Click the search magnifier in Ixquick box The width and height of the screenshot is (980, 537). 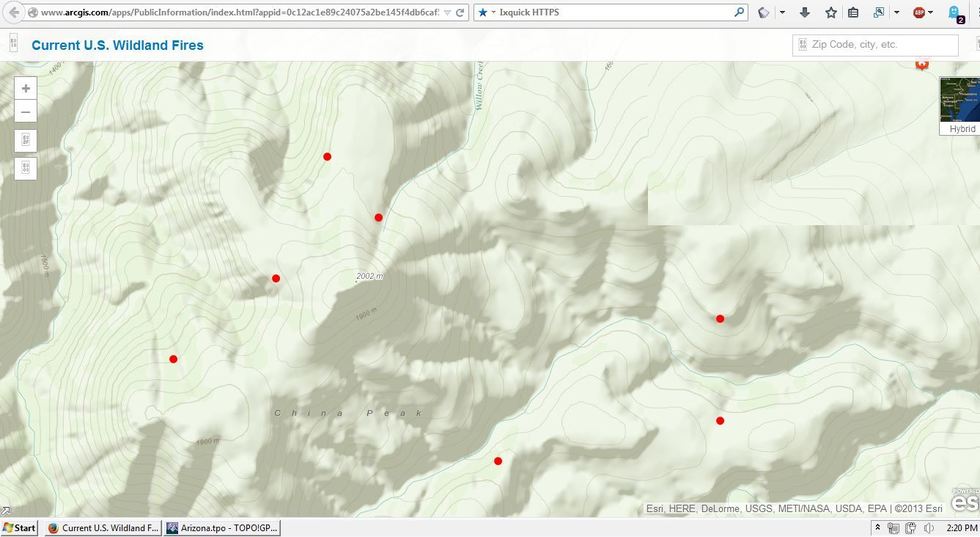(740, 13)
